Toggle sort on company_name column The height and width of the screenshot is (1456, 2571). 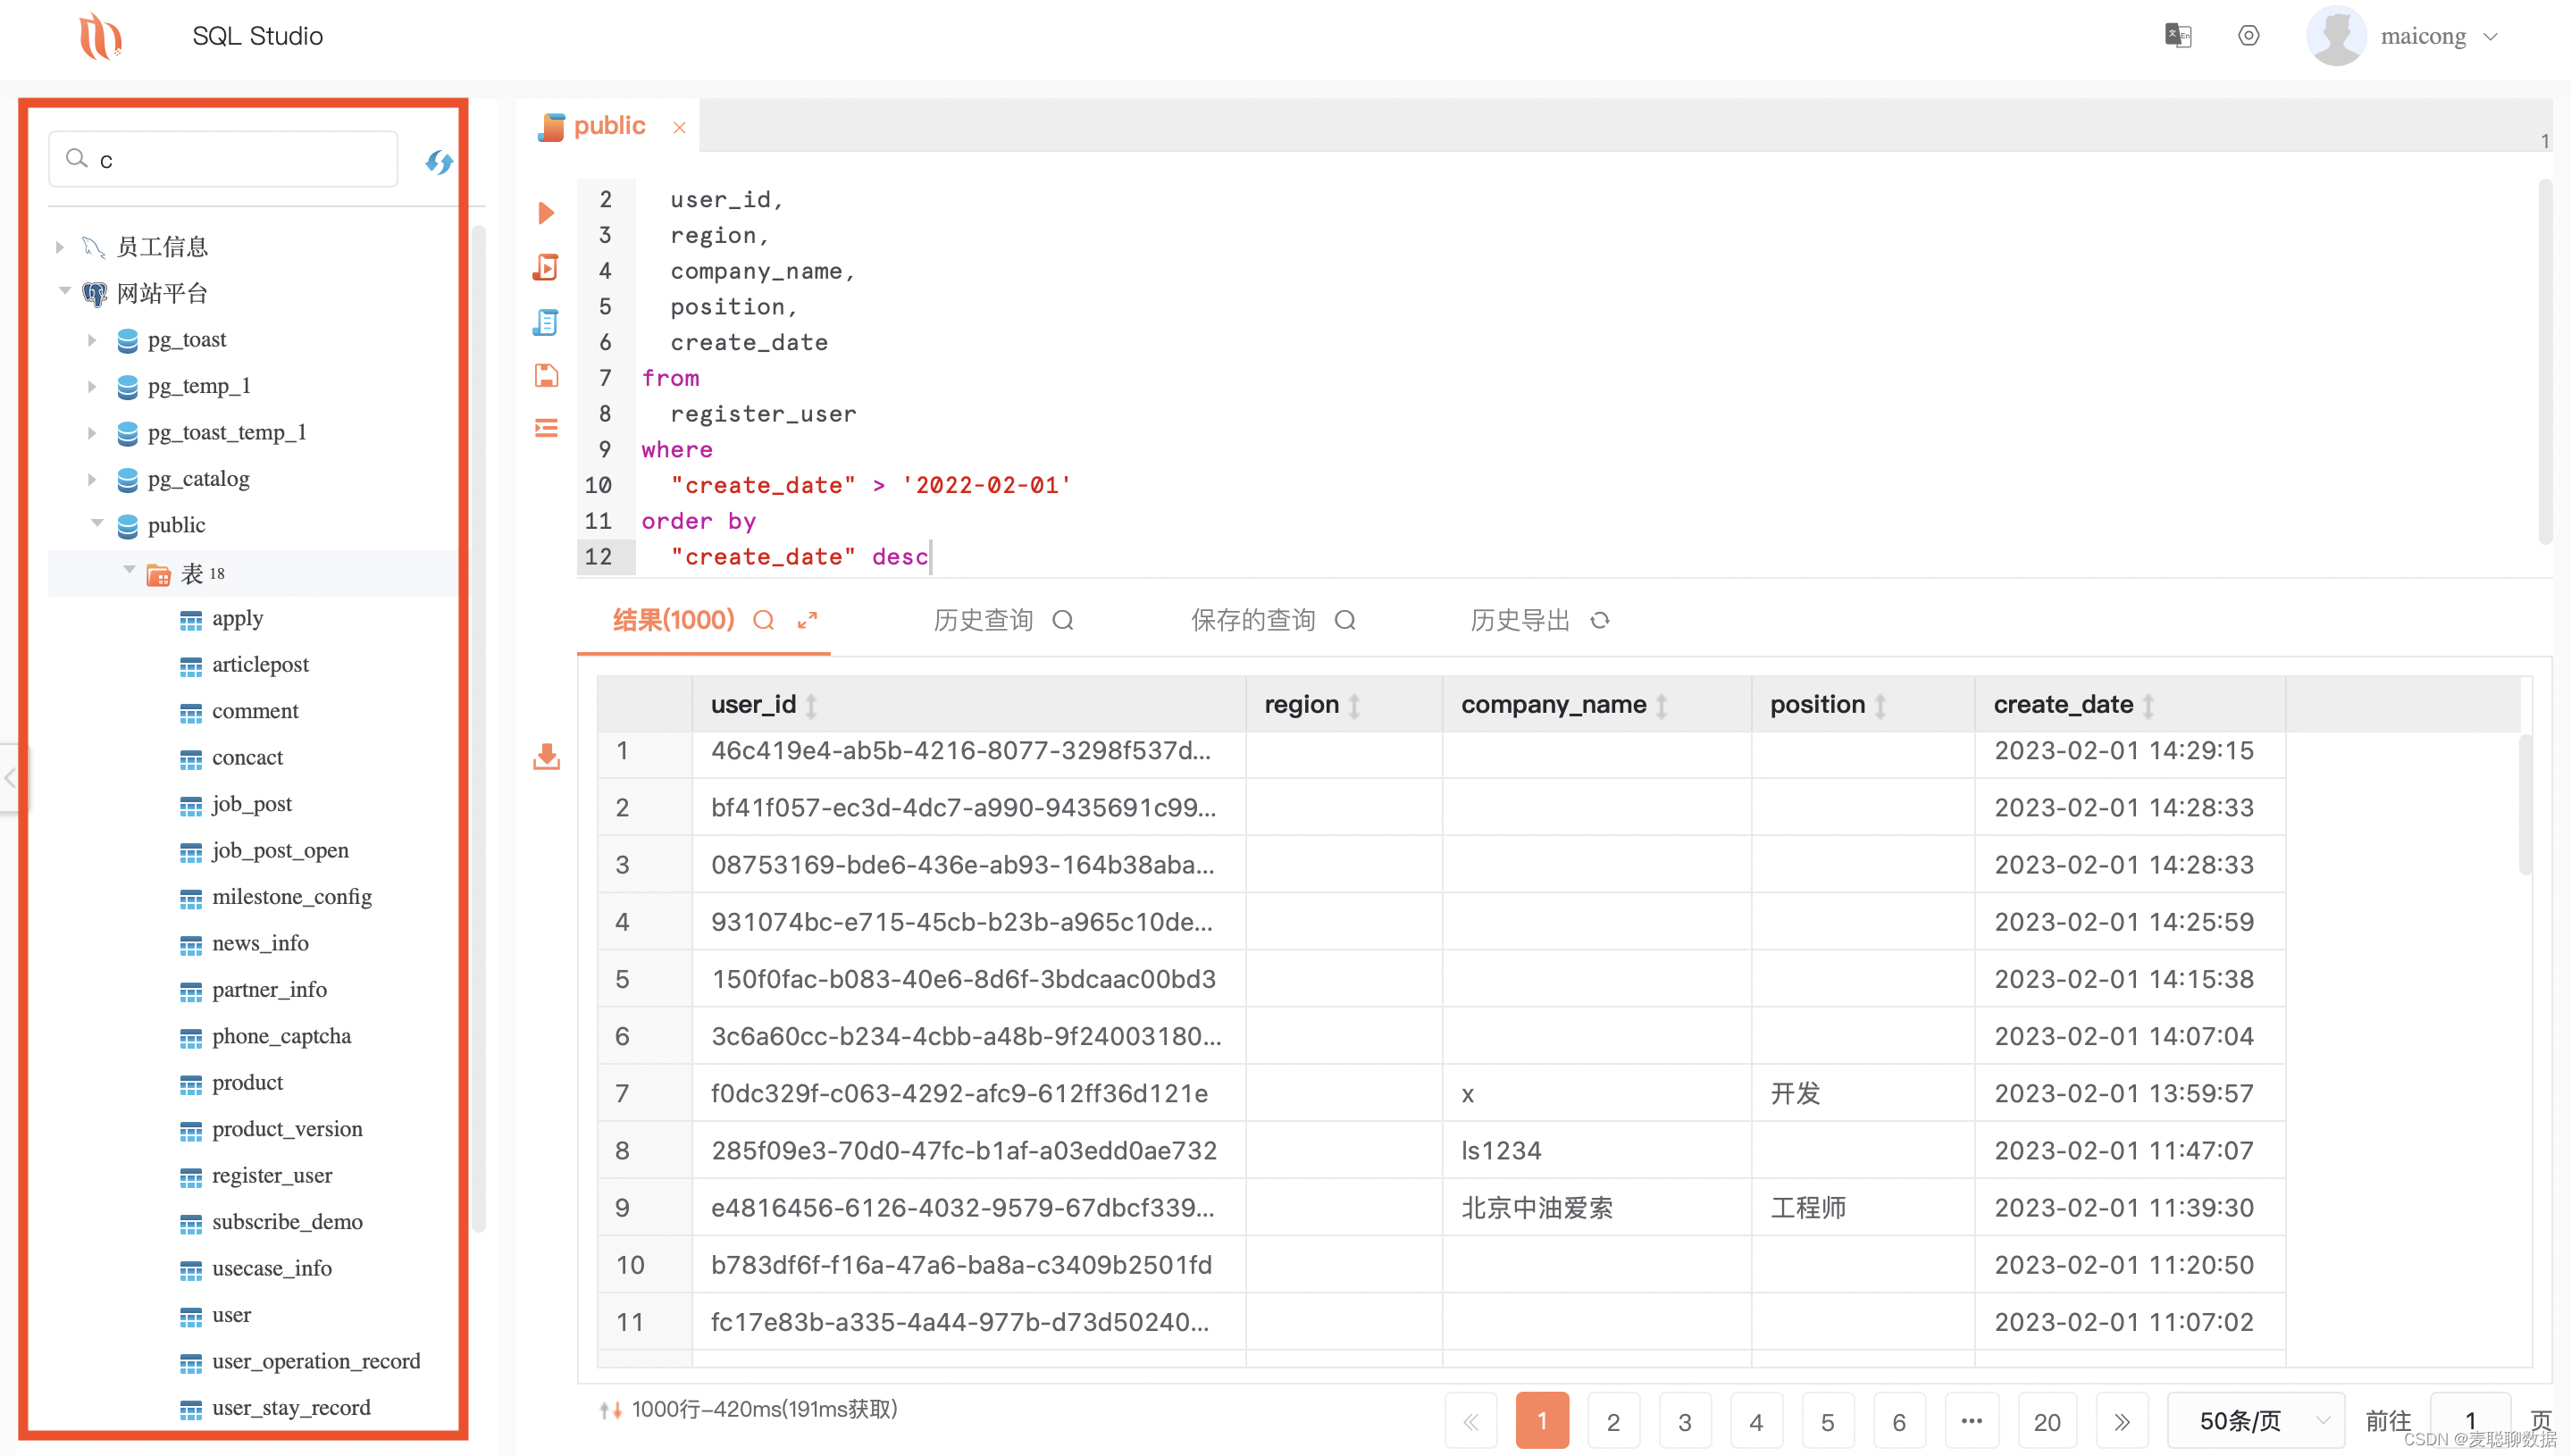click(x=1661, y=706)
